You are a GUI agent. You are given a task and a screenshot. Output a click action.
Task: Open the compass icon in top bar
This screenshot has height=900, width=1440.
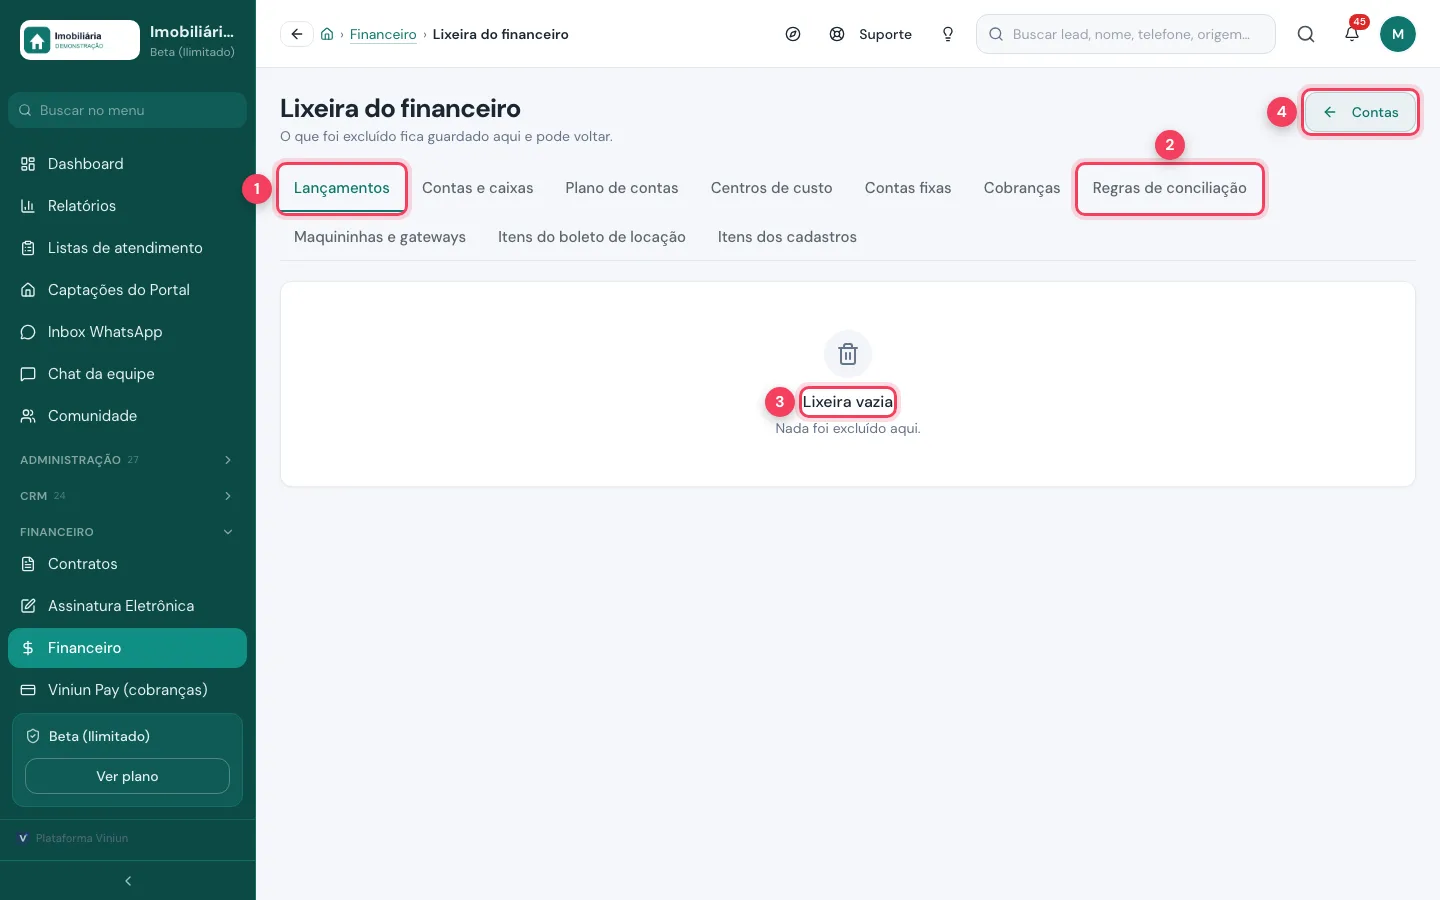[x=793, y=34]
